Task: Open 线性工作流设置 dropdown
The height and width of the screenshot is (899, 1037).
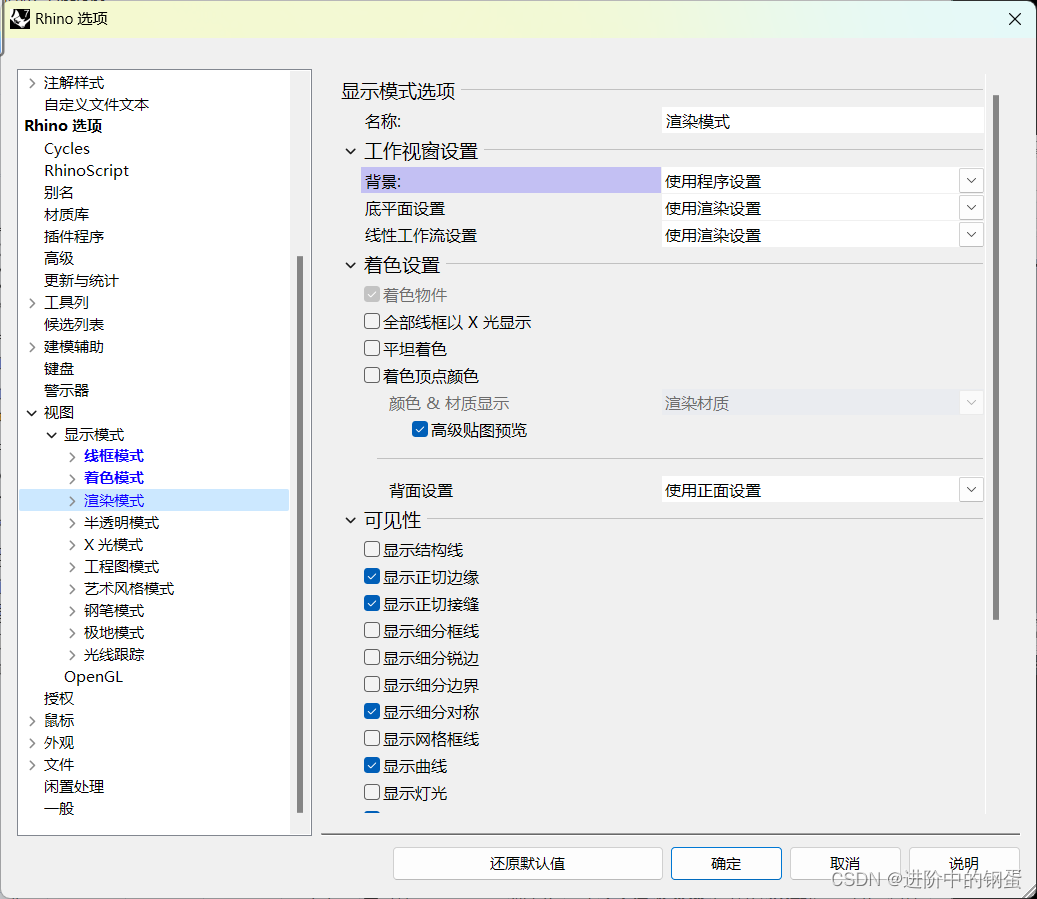Action: click(x=971, y=235)
